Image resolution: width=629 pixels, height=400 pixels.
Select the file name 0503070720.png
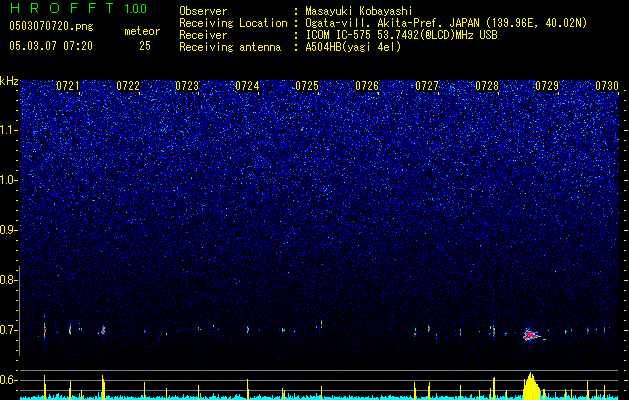tap(51, 26)
